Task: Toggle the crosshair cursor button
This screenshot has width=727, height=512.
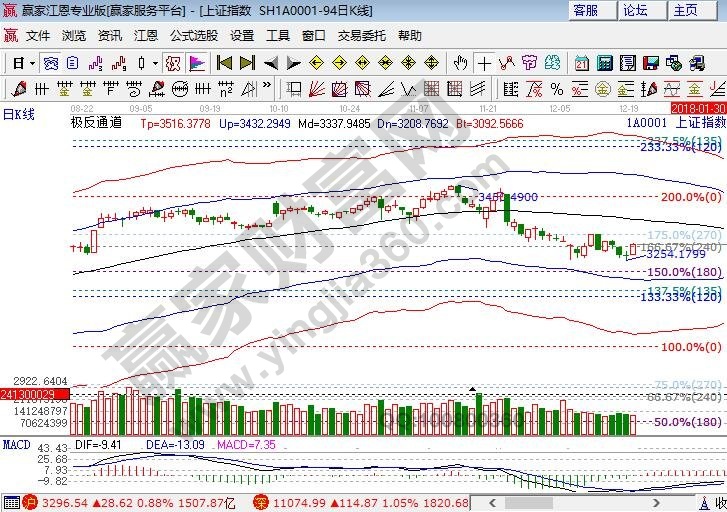Action: (x=484, y=63)
